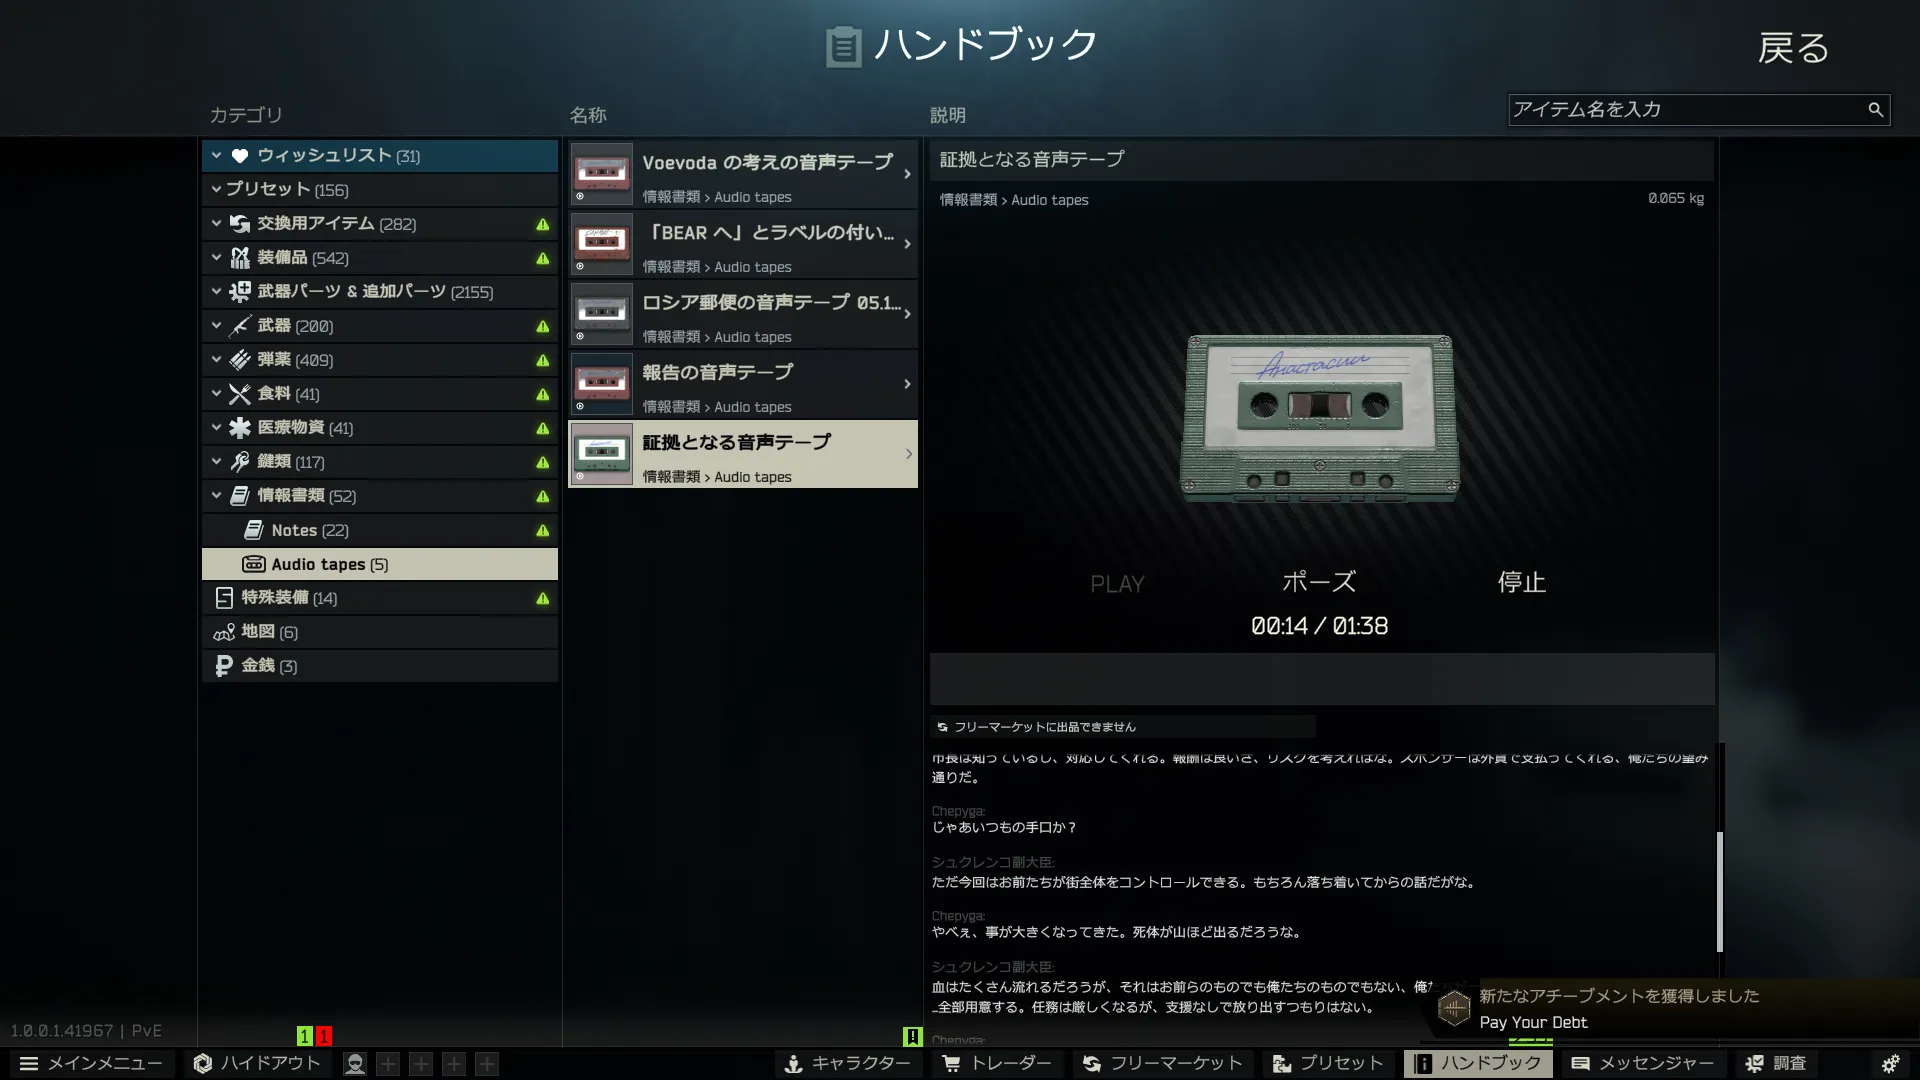Click the green warning triangle beside 武器

click(x=542, y=326)
